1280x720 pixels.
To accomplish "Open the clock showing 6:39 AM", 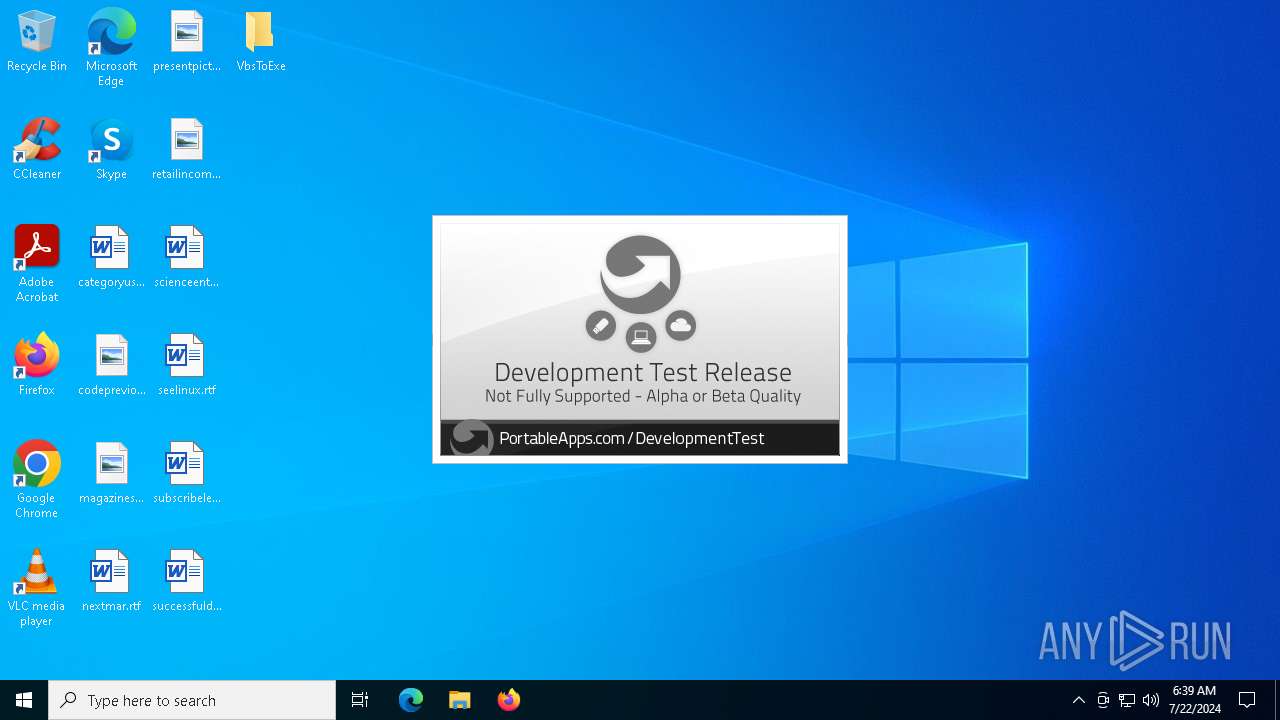I will pos(1194,700).
